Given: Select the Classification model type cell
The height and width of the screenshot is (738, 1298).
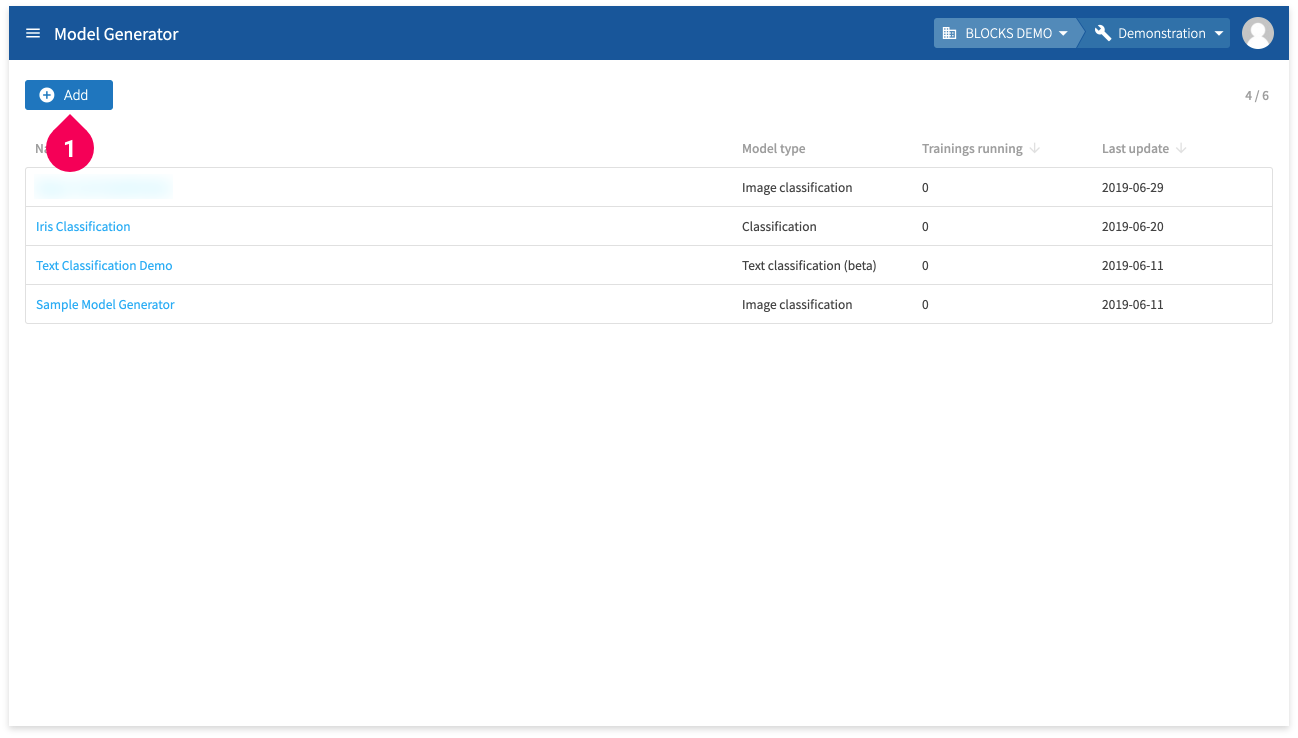Looking at the screenshot, I should [779, 226].
